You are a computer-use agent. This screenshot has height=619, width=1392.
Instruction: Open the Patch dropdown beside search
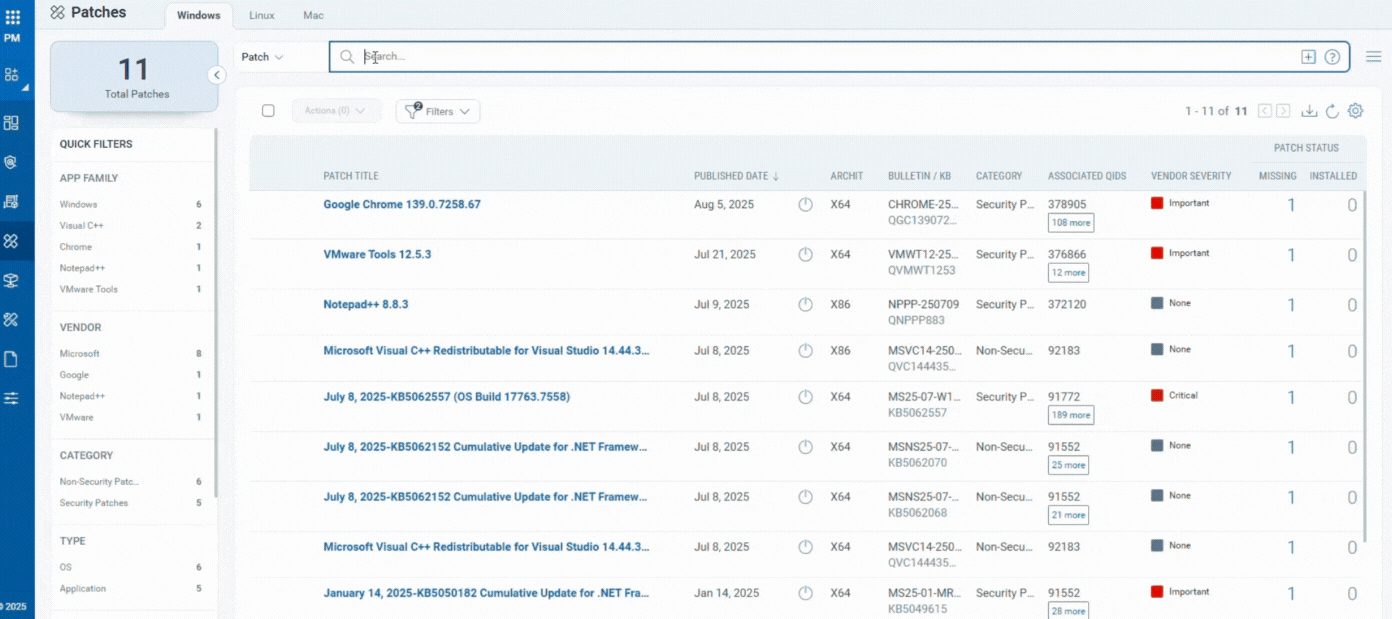262,57
